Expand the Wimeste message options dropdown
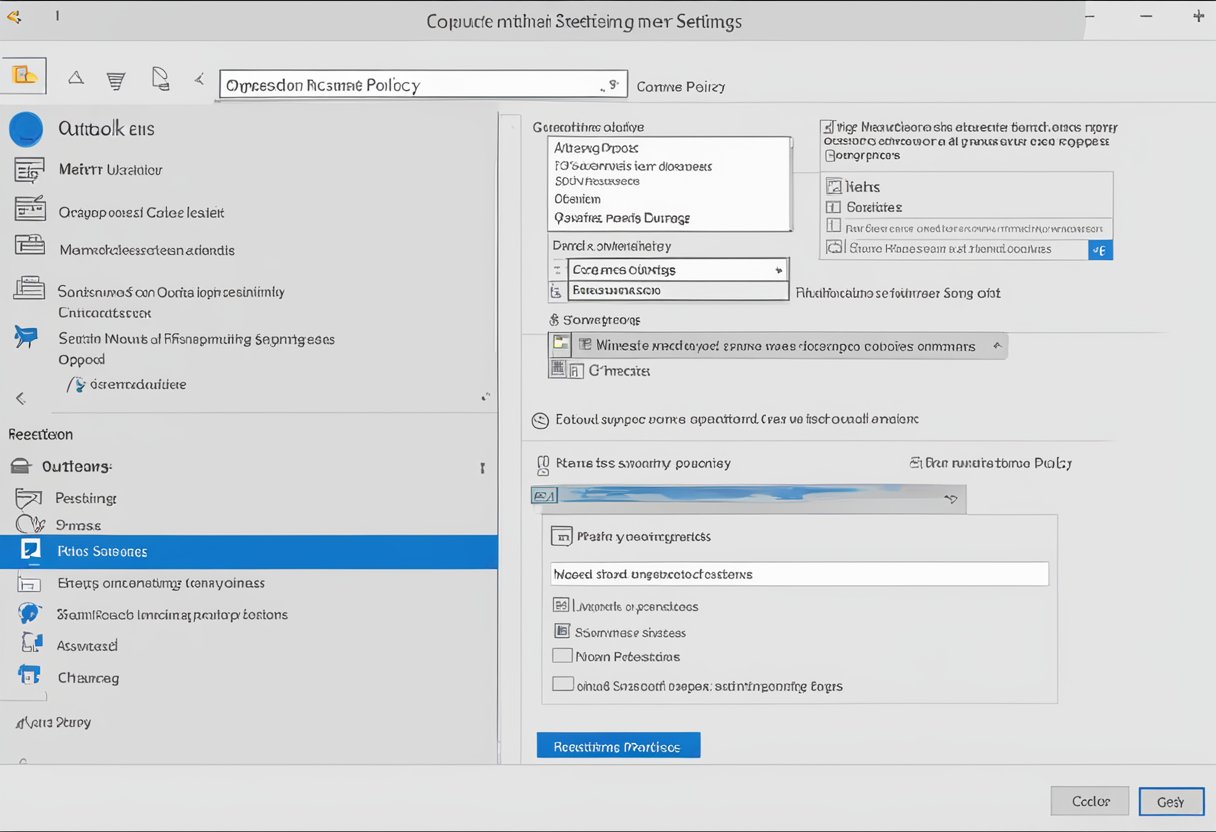Screen dimensions: 1216x832 pyautogui.click(x=779, y=345)
